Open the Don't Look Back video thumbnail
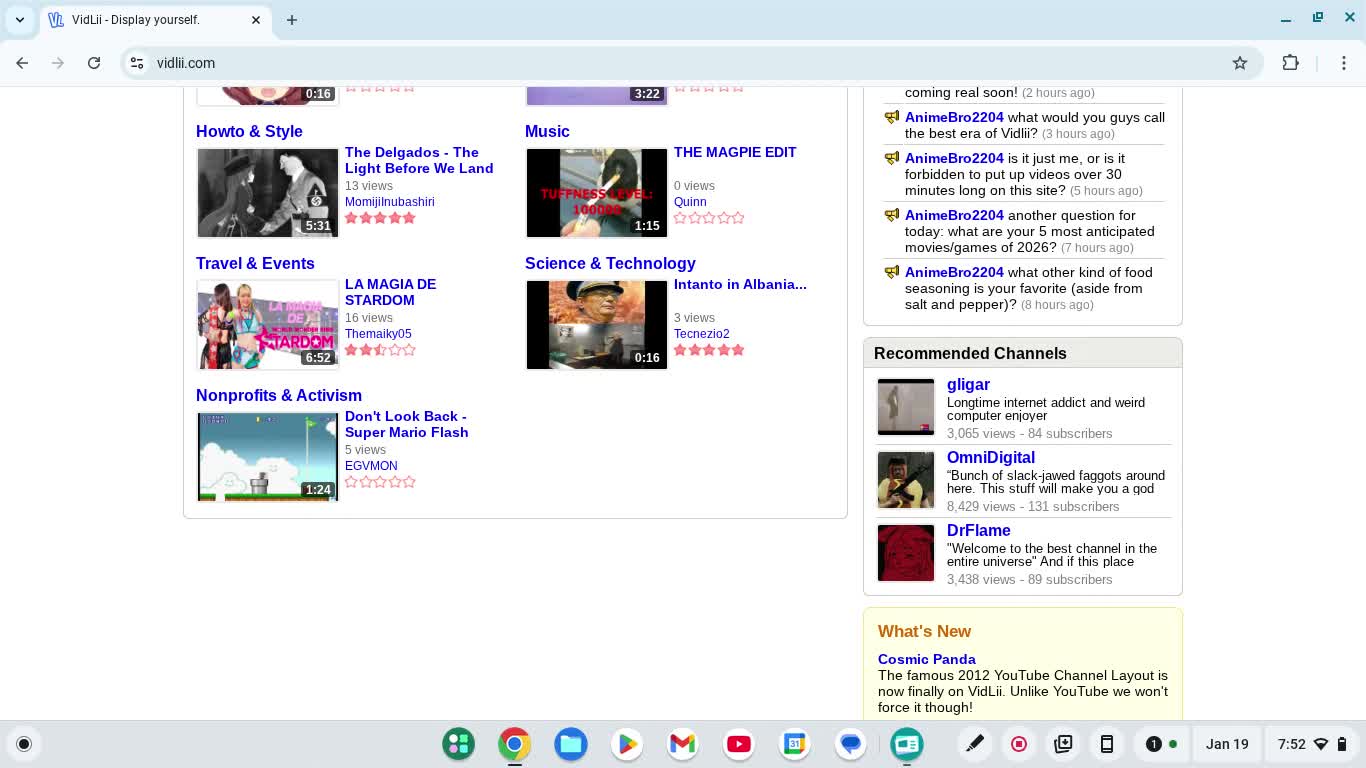Screen dimensions: 1366x768 point(268,457)
